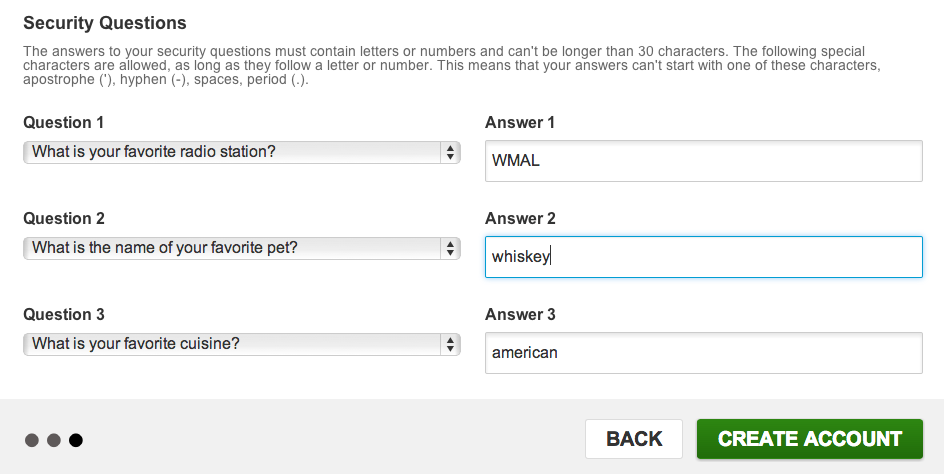The height and width of the screenshot is (474, 944).
Task: Click the Answer 3 label
Action: click(x=520, y=315)
